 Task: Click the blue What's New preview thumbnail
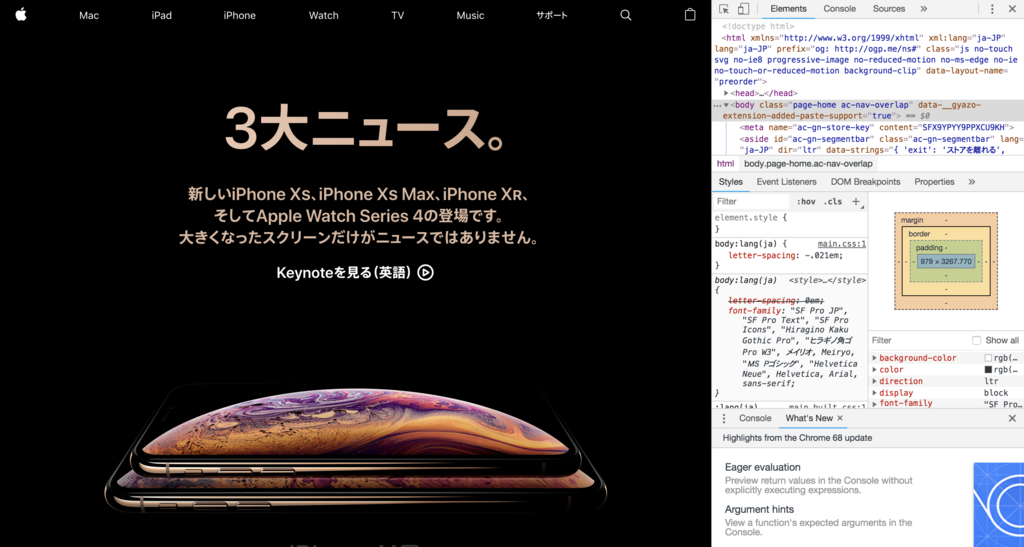[x=999, y=505]
